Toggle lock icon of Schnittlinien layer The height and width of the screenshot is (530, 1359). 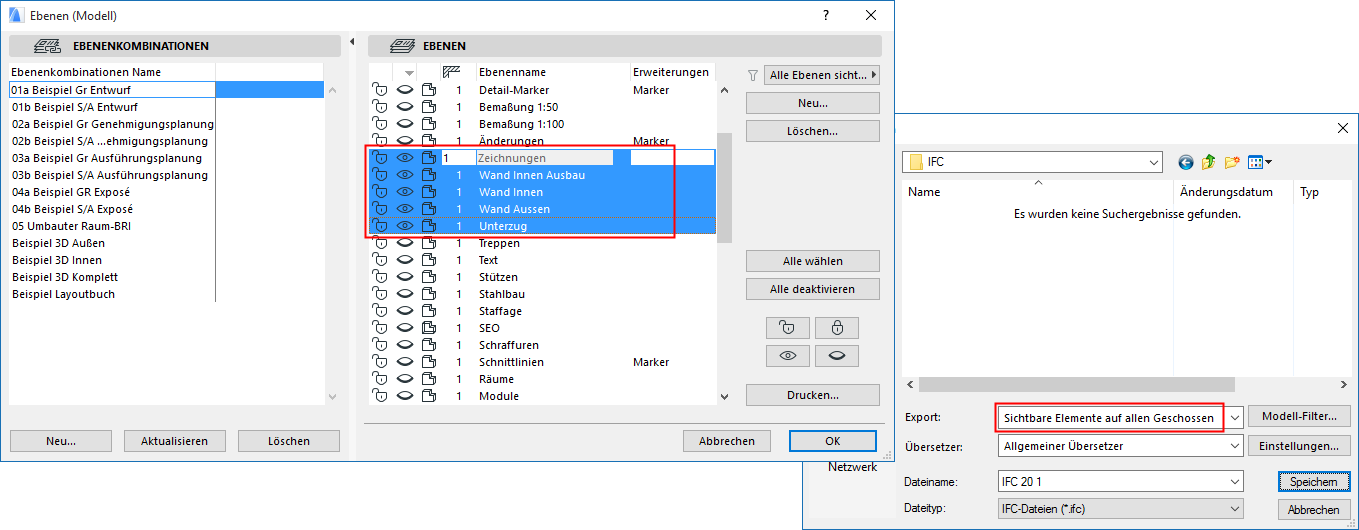click(380, 362)
